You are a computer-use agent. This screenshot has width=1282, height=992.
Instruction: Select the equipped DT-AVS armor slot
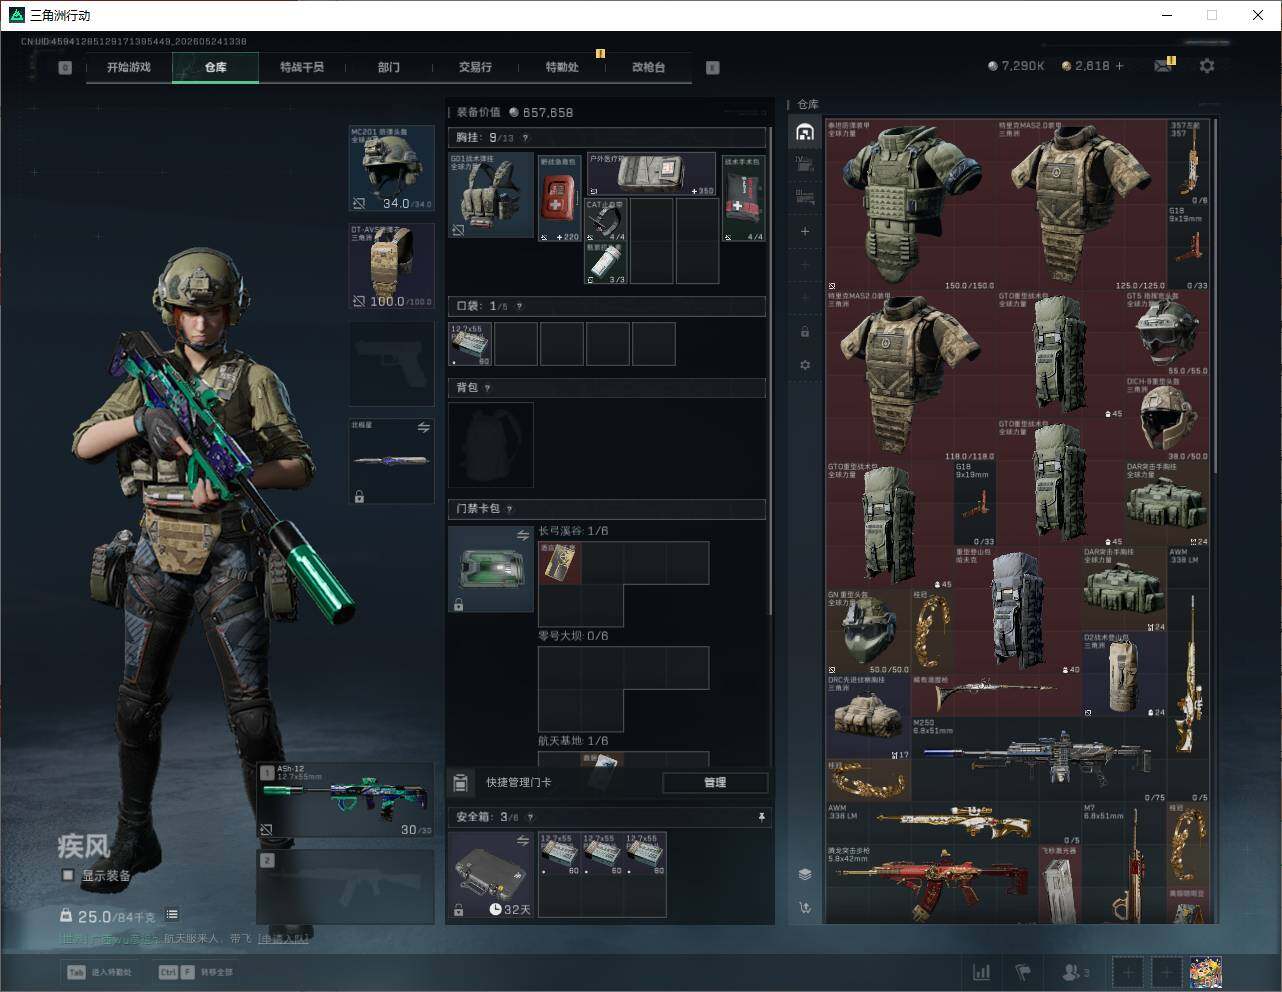(391, 266)
